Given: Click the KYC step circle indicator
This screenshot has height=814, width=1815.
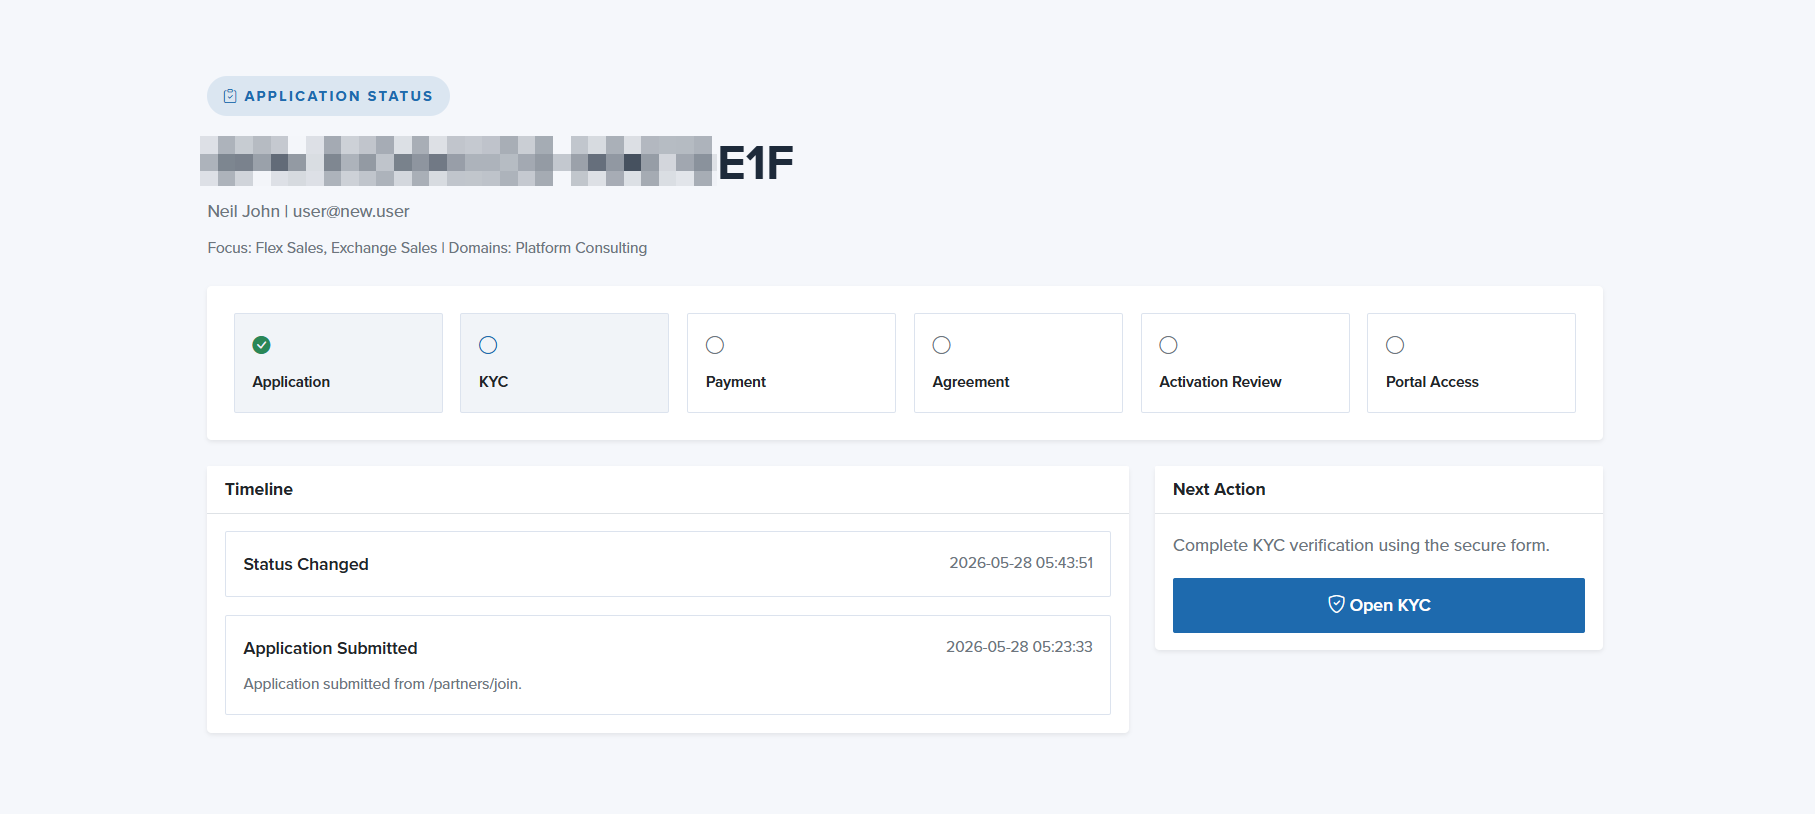Looking at the screenshot, I should click(488, 345).
